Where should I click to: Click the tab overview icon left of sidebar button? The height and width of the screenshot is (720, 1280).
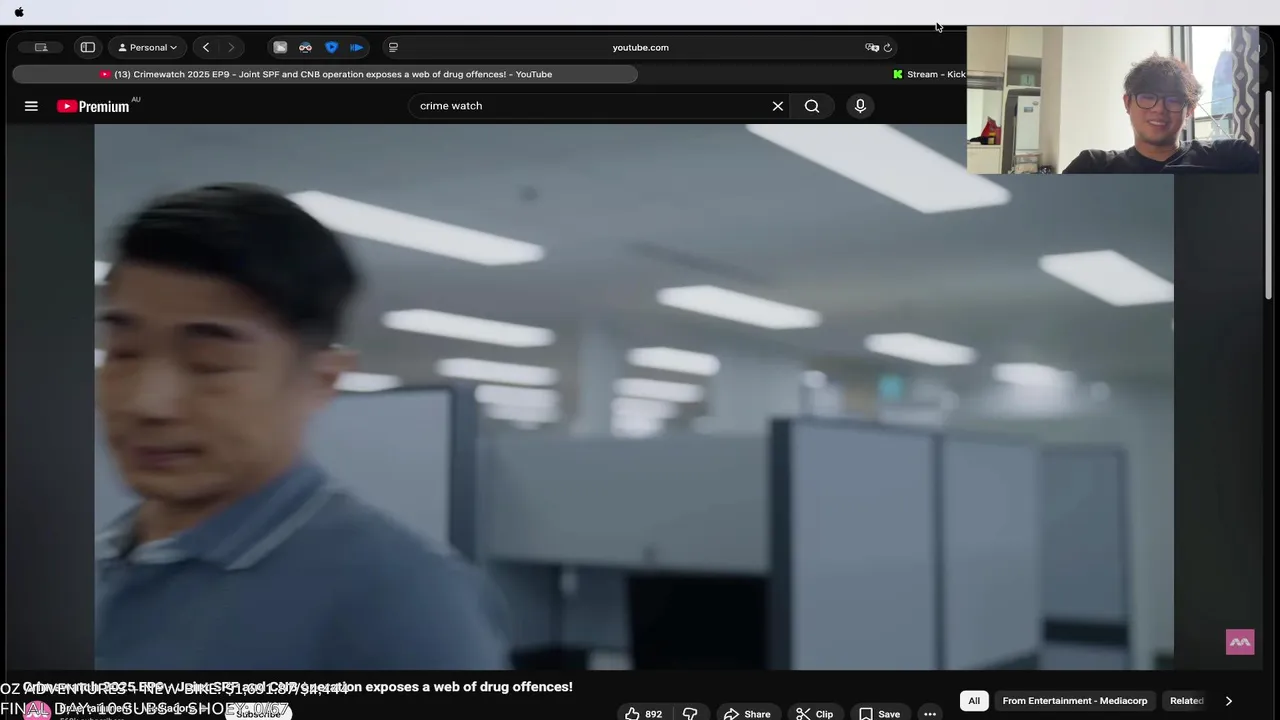(x=41, y=47)
